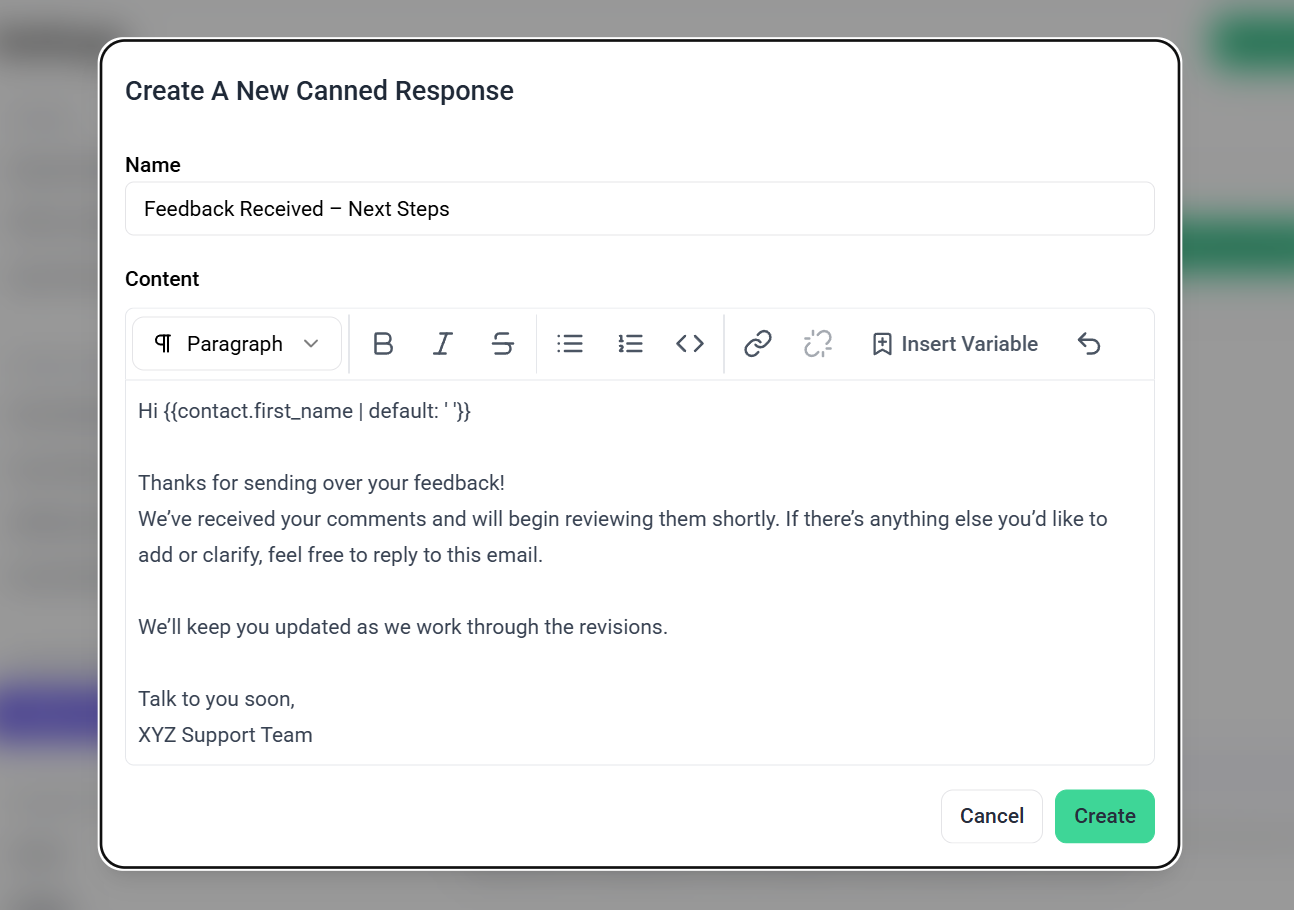
Task: Insert a bulleted list
Action: point(570,344)
